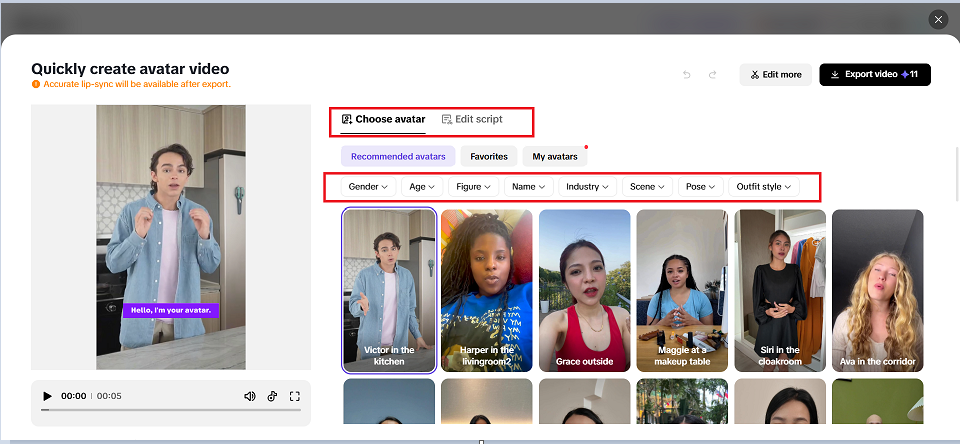Open the Industry filter dropdown
Viewport: 960px width, 444px height.
pyautogui.click(x=587, y=187)
